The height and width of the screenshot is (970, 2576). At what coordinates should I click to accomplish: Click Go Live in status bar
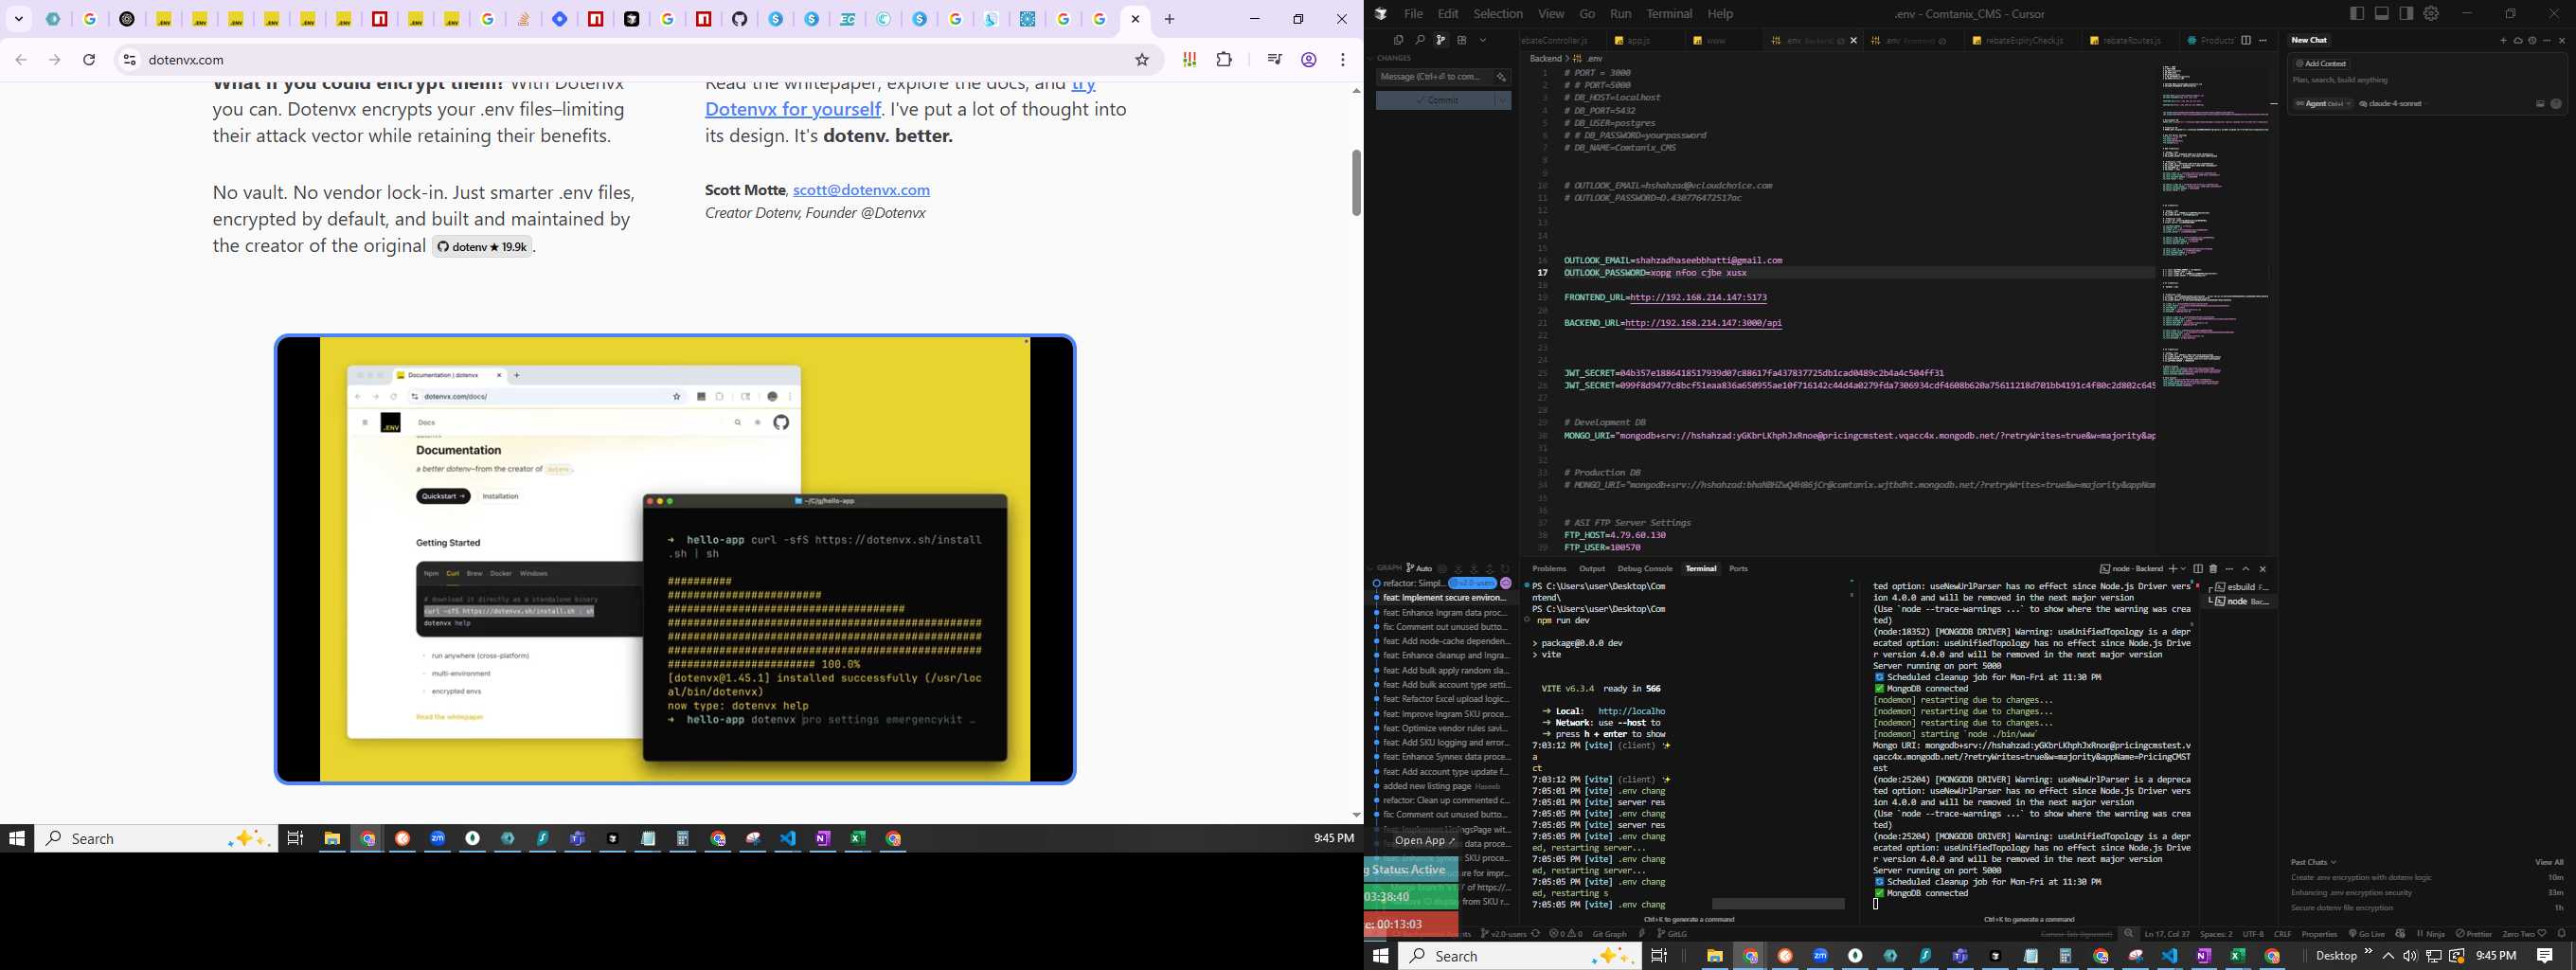point(2366,934)
